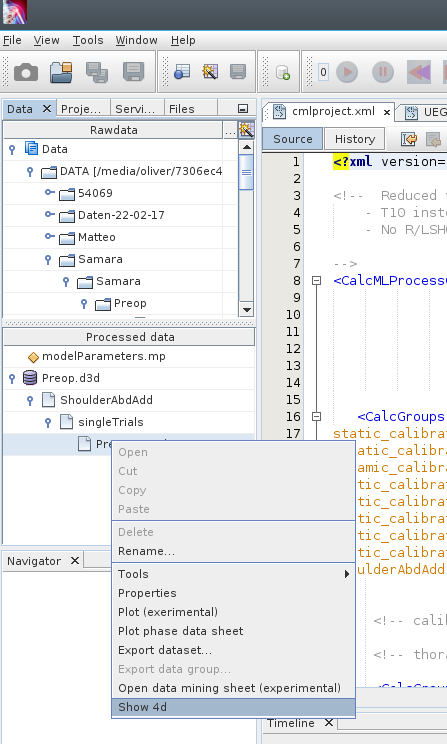Click the camera snapshot toolbar icon
The width and height of the screenshot is (447, 744).
26,72
